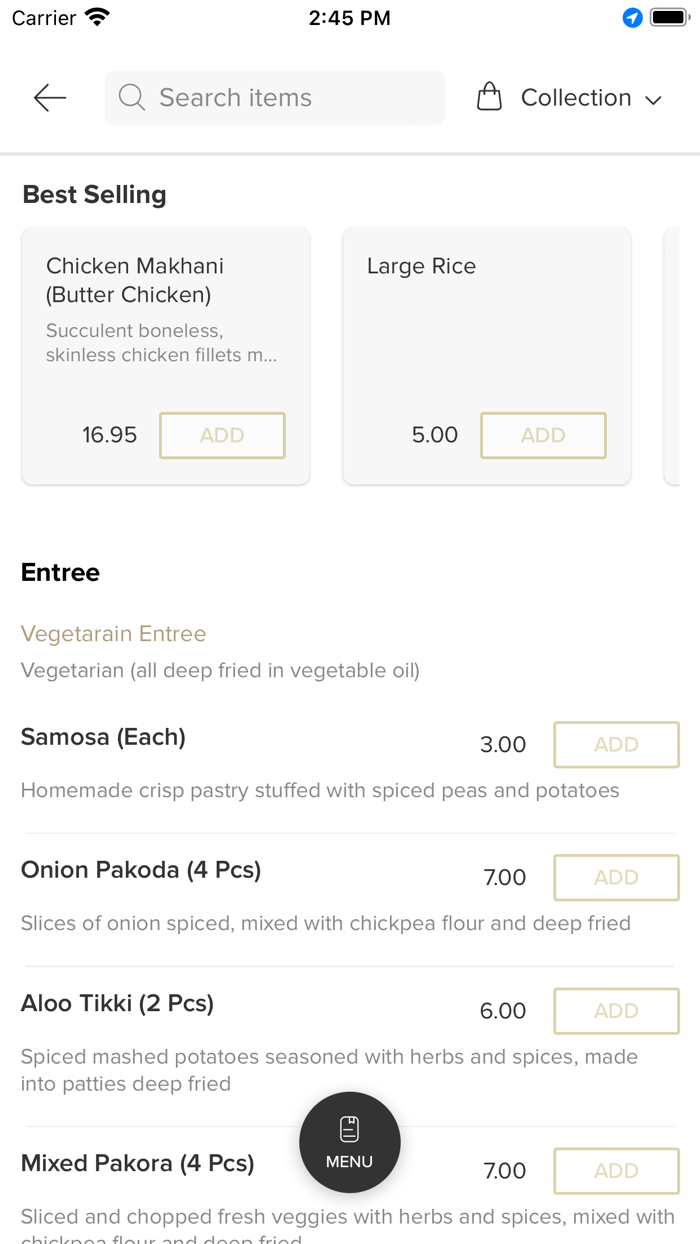The image size is (700, 1244).
Task: Tap ADD beside Aloo Tikki (2 Pcs)
Action: coord(616,1011)
